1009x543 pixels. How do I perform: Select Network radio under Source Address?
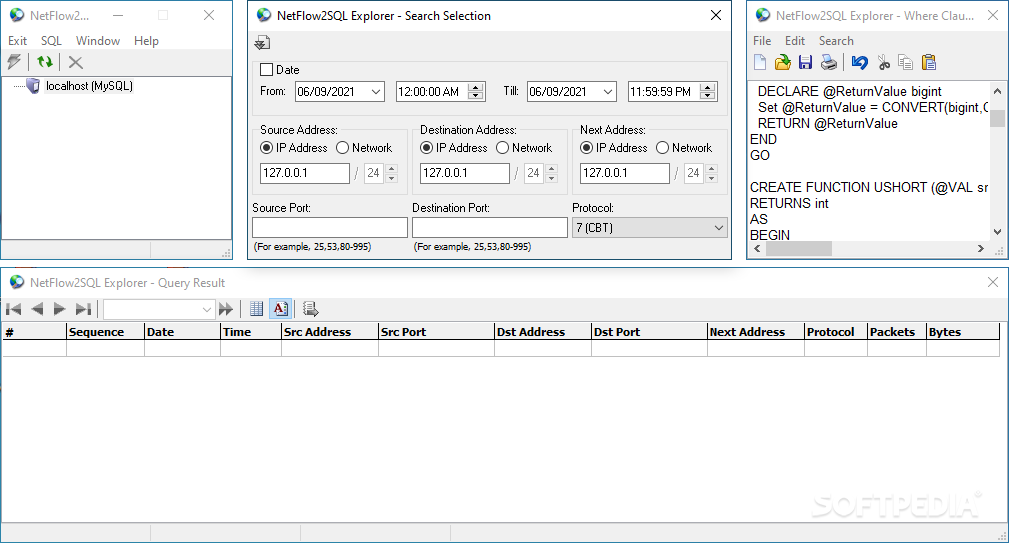tap(342, 148)
